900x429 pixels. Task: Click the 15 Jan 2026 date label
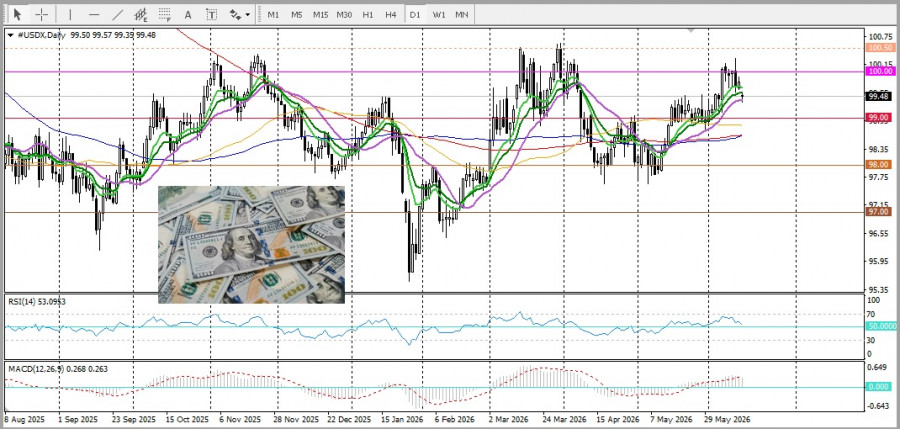click(x=402, y=419)
